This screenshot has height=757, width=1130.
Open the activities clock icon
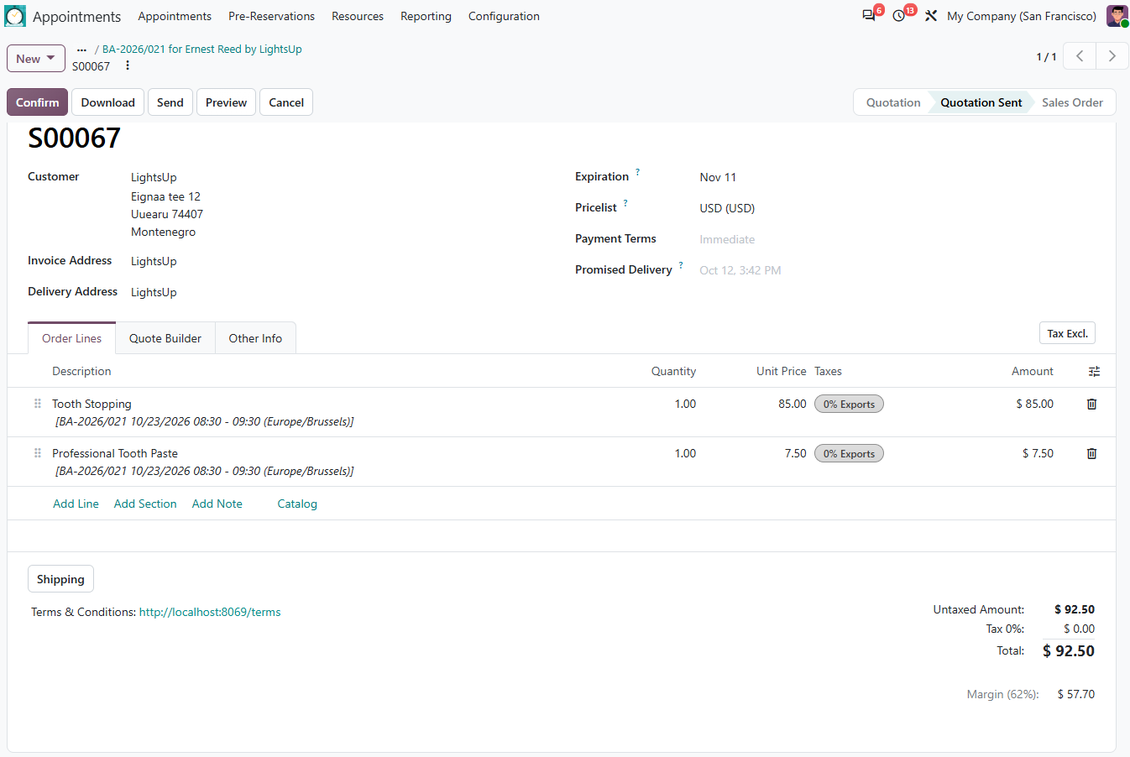point(899,16)
